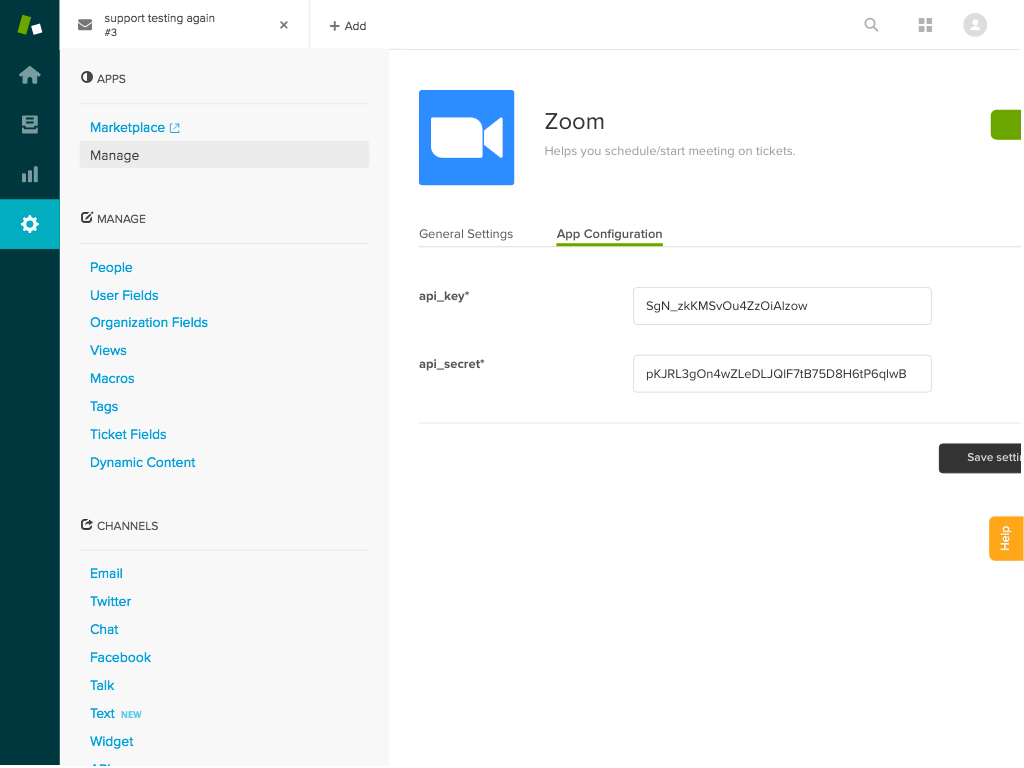
Task: Close the 'support testing again' tab
Action: (284, 25)
